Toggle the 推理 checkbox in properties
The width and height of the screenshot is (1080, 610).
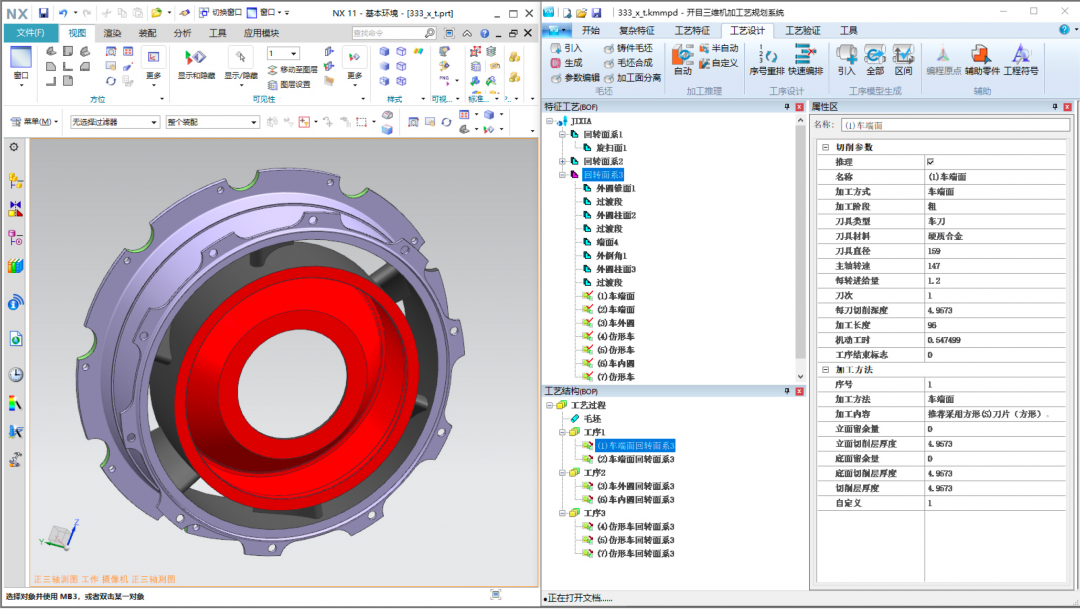point(931,162)
